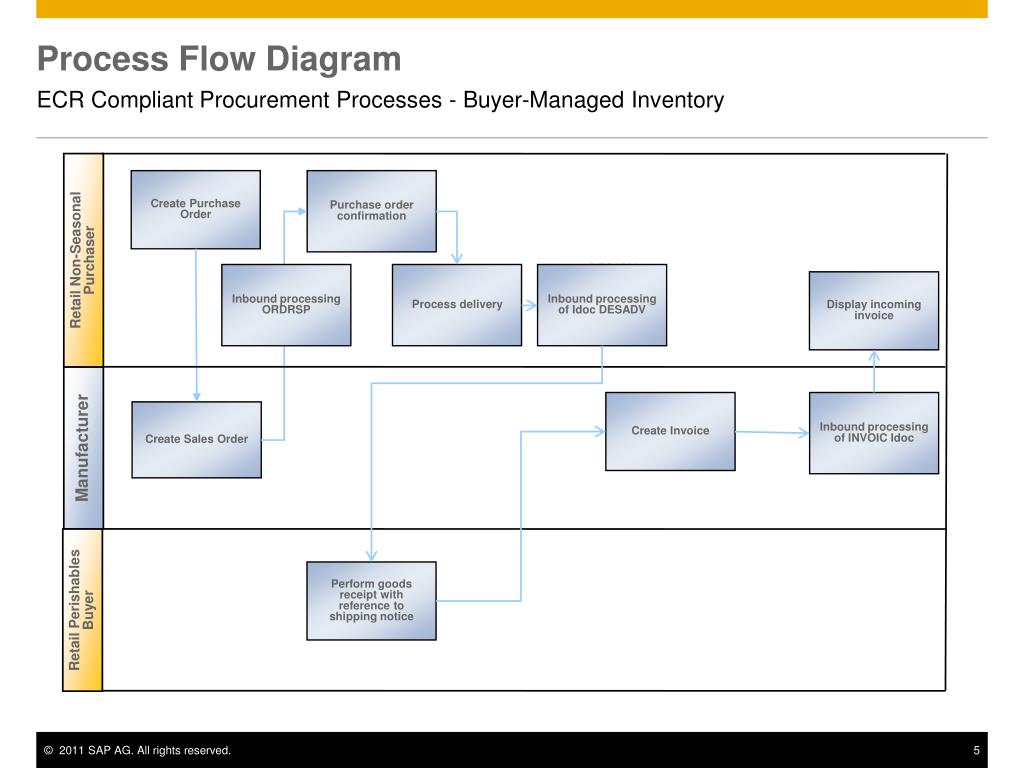
Task: Select Inbound processing of INVOIC Idoc box
Action: click(874, 433)
